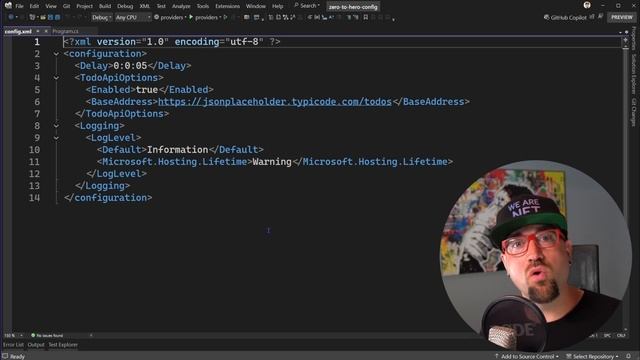
Task: Open the Debug menu
Action: [x=125, y=6]
